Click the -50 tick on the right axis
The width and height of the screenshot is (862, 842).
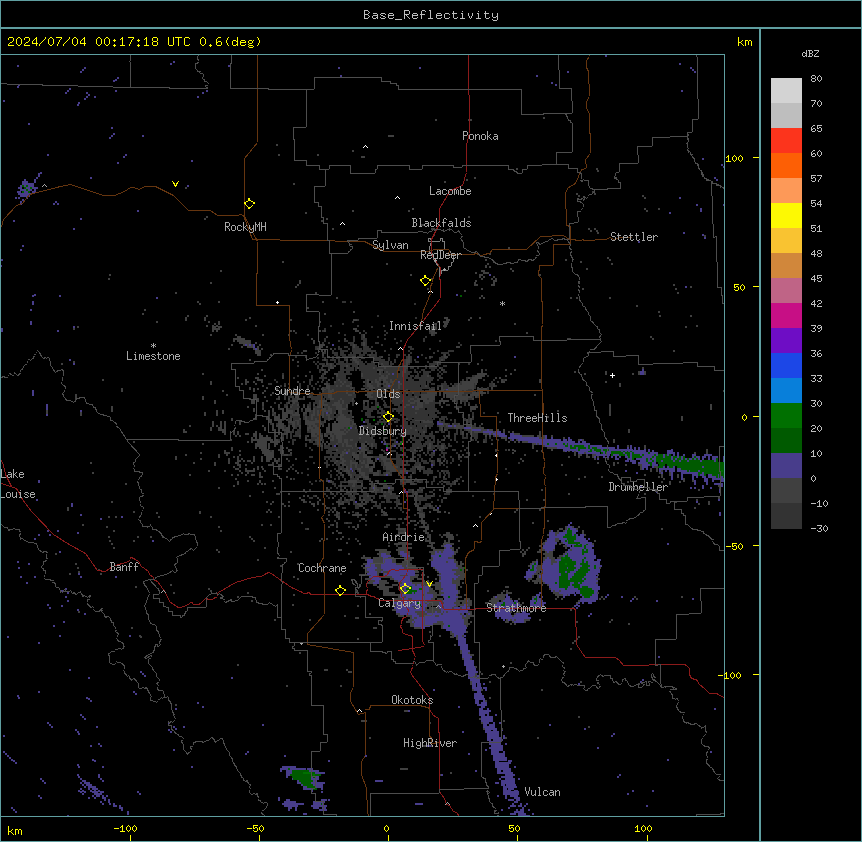(734, 546)
